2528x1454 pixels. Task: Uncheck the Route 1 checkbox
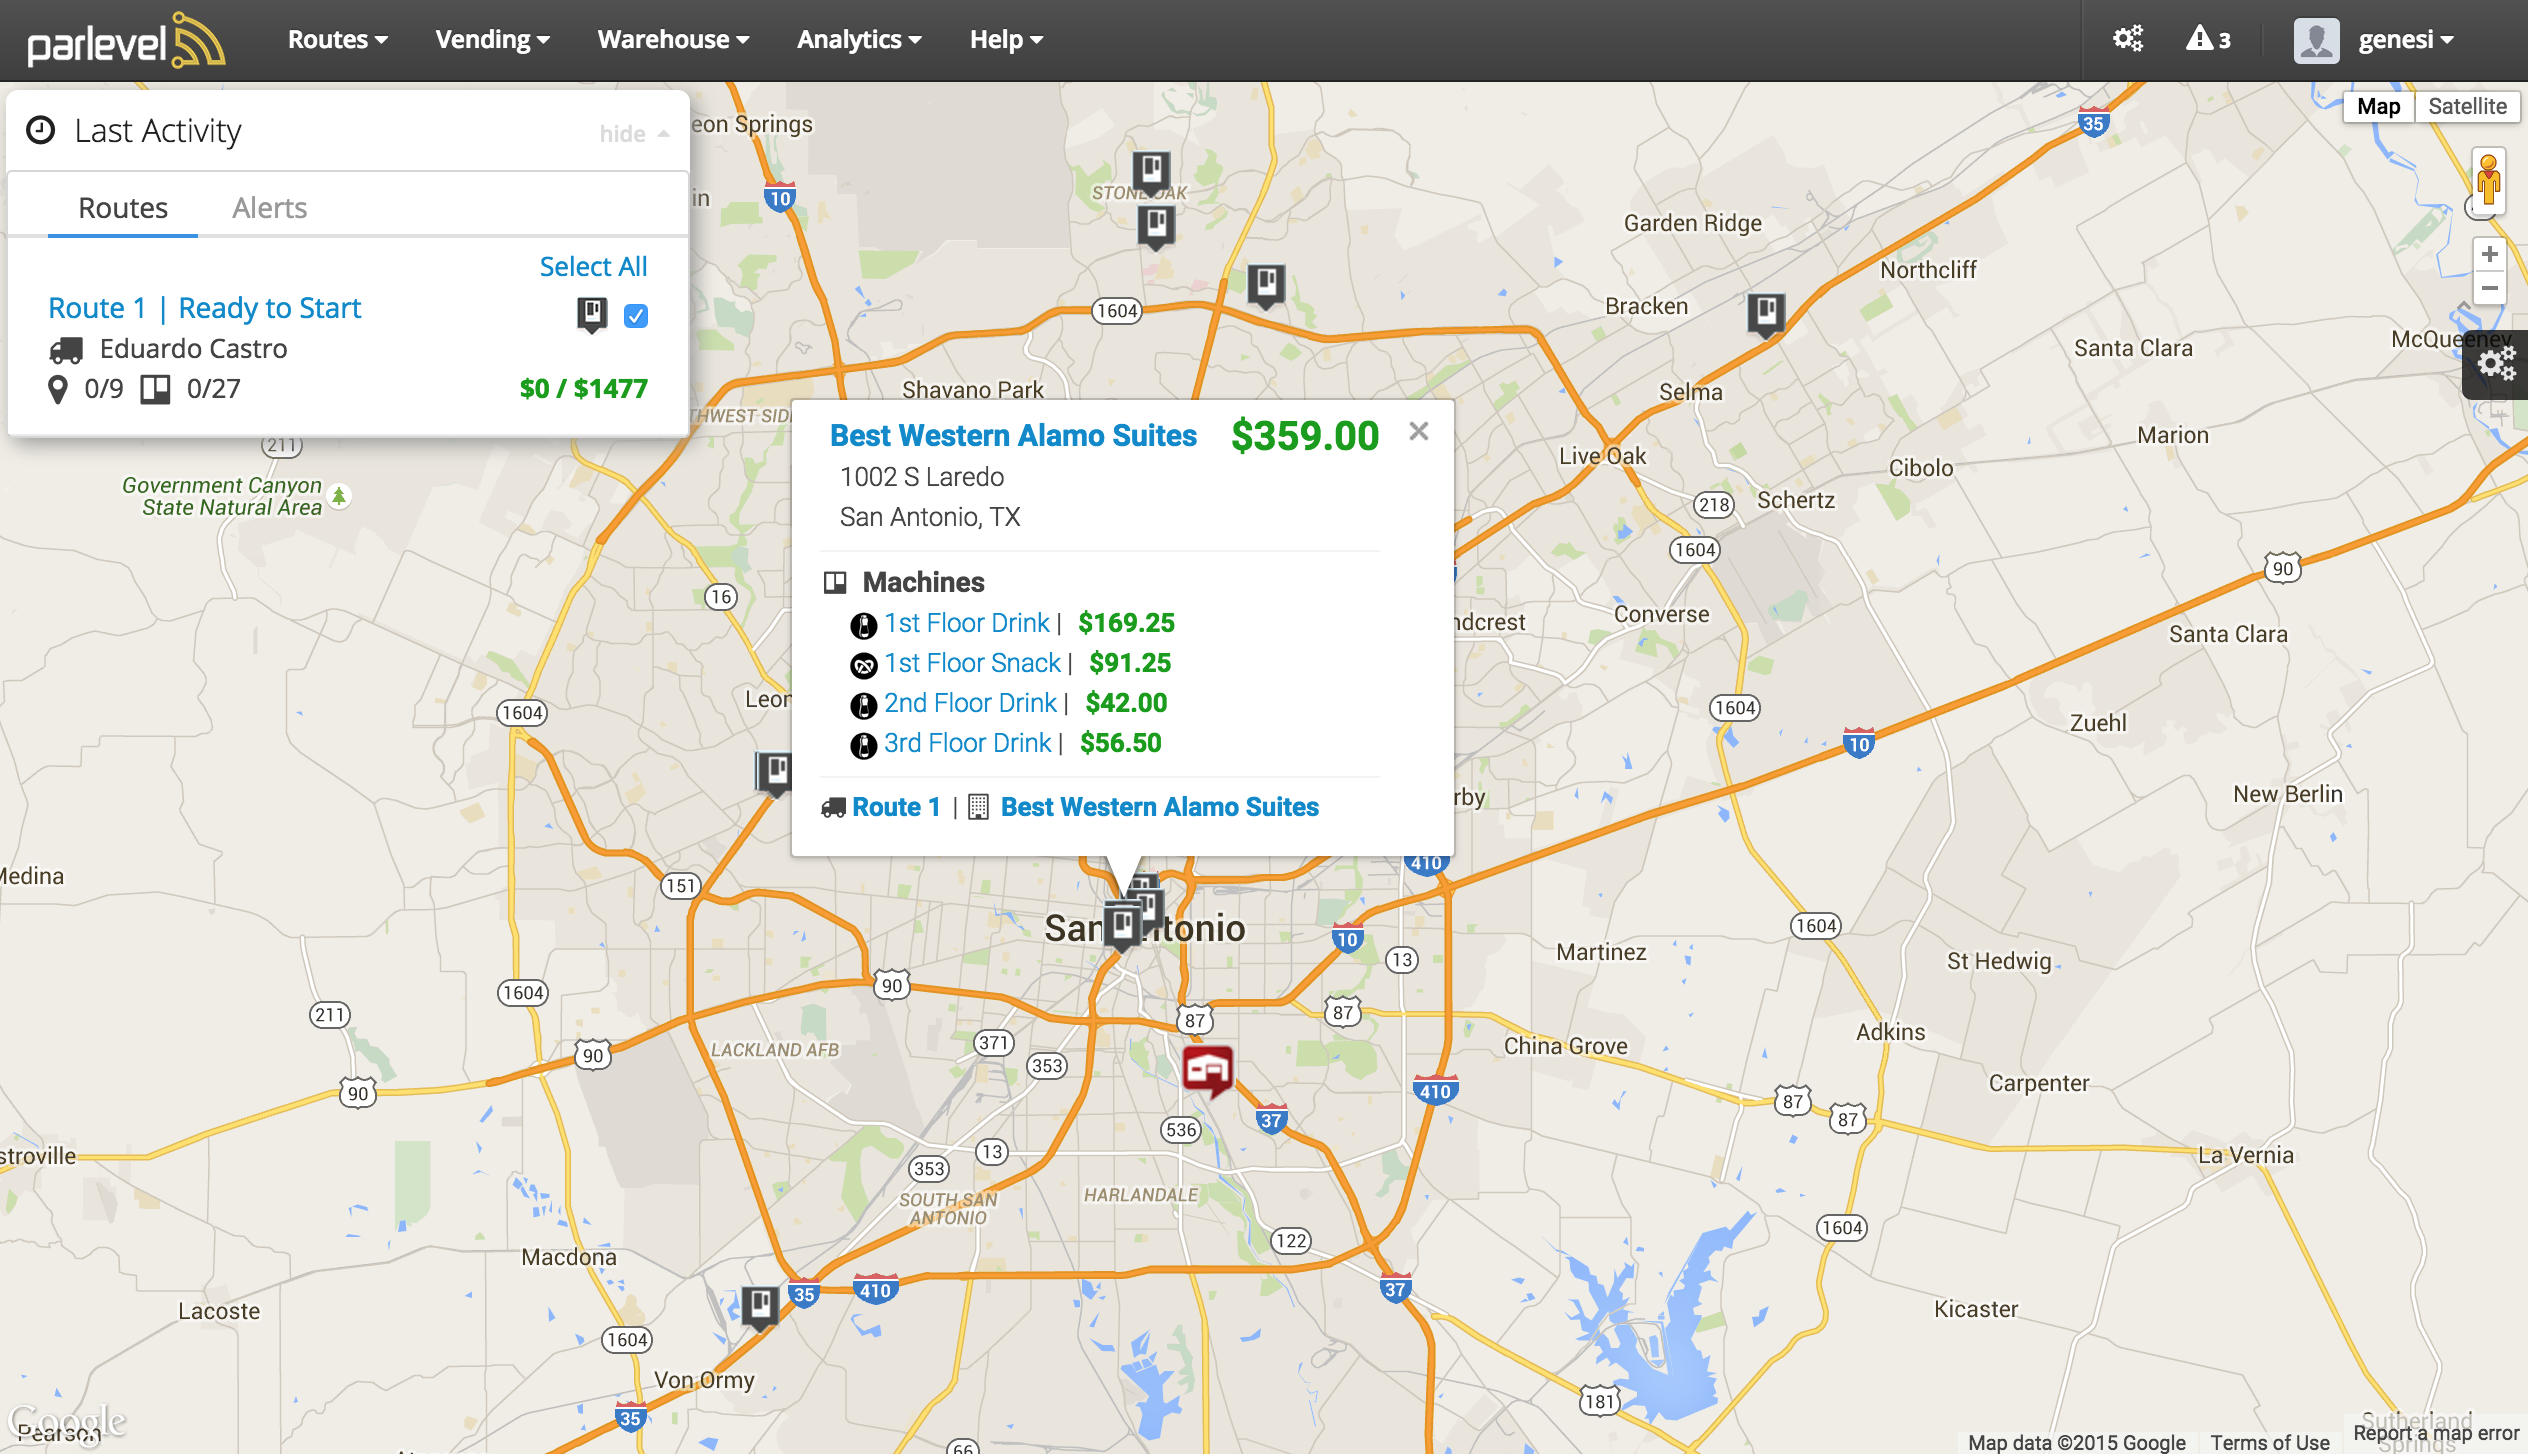click(x=636, y=316)
